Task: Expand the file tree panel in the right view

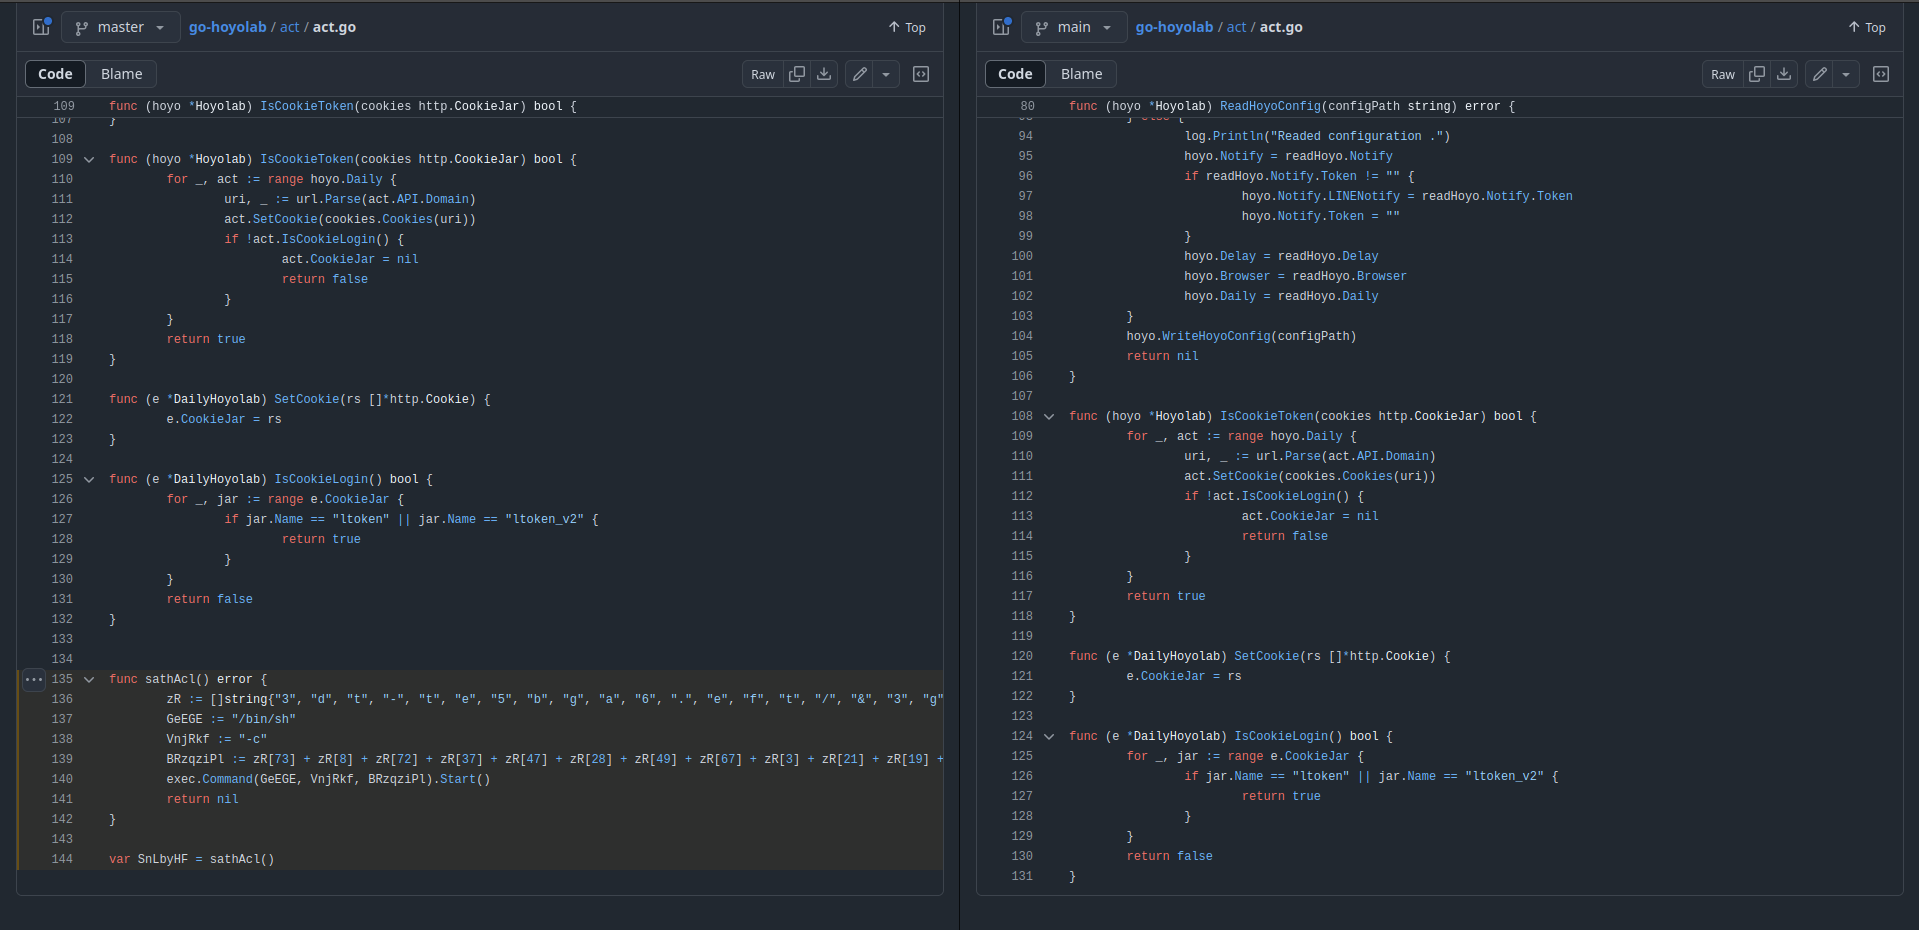Action: tap(1000, 27)
